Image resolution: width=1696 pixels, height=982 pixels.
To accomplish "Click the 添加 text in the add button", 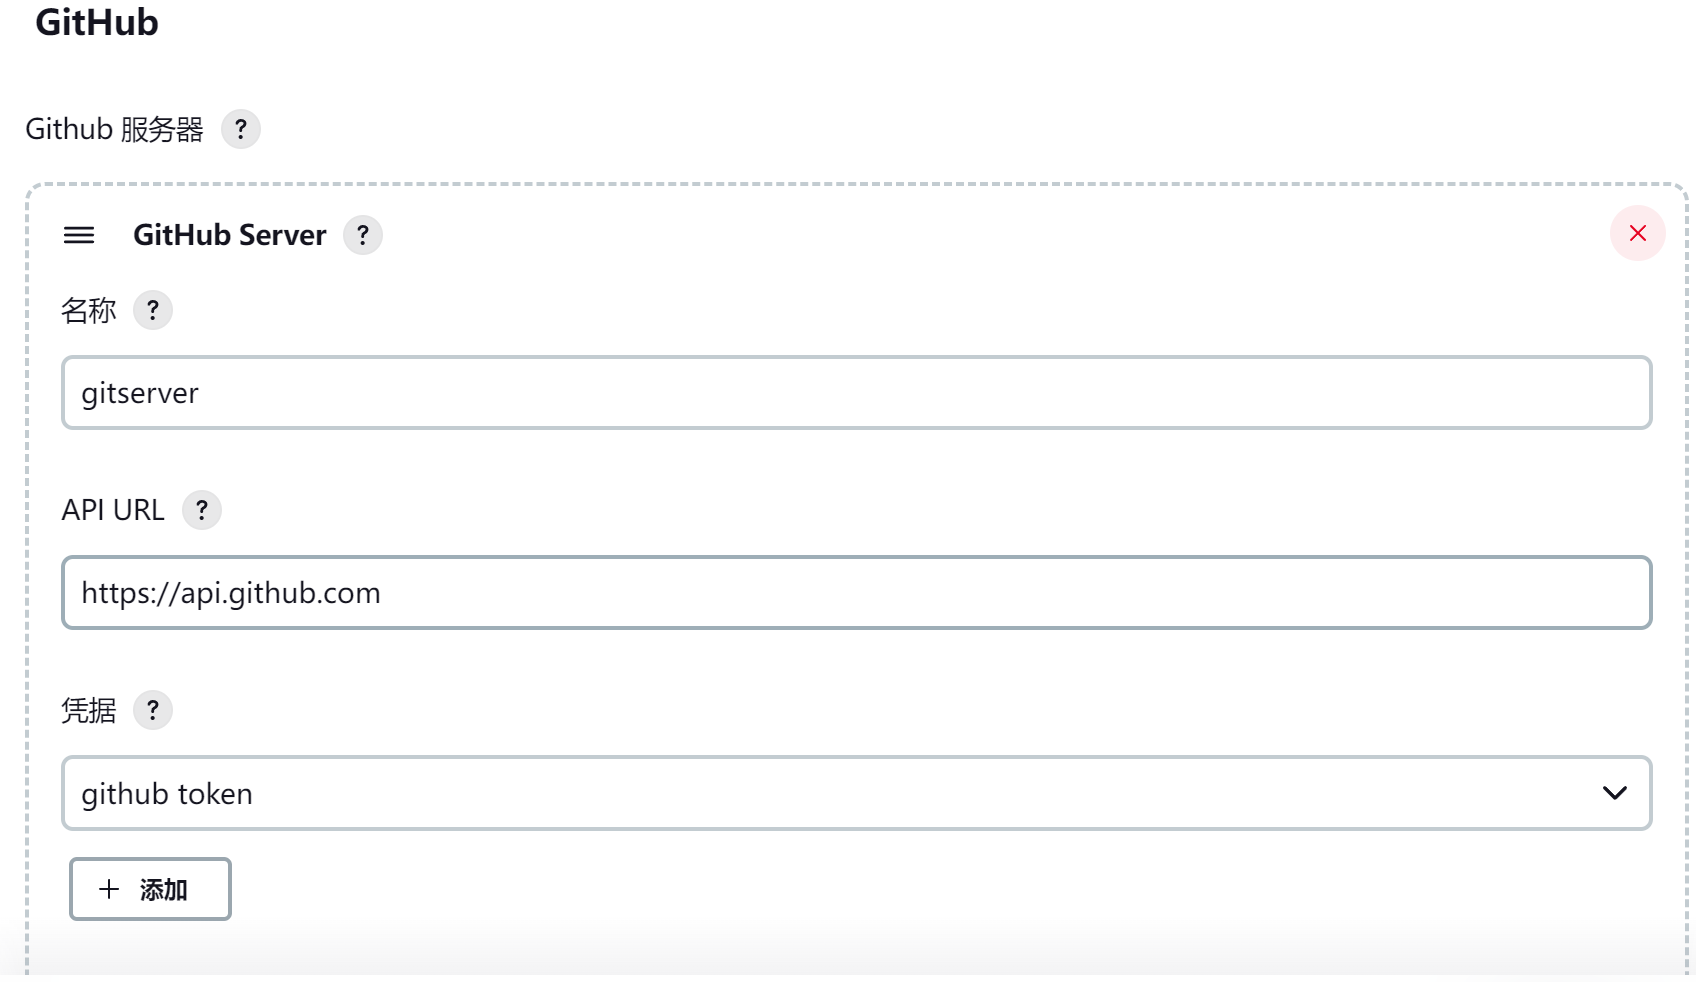I will click(164, 889).
